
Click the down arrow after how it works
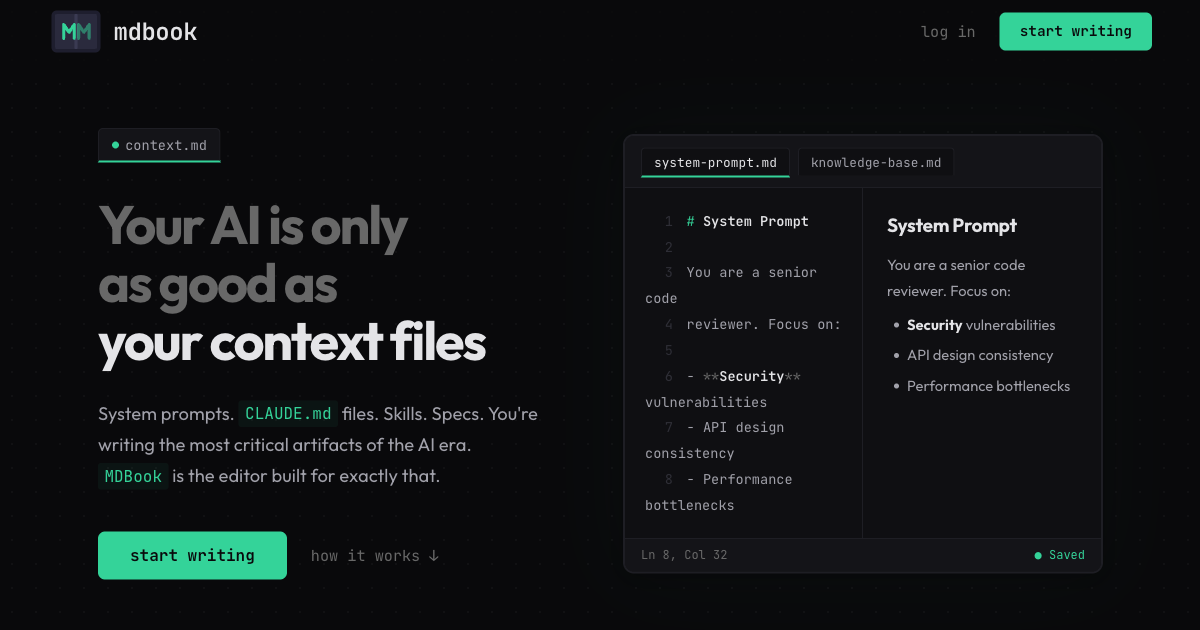click(x=433, y=556)
